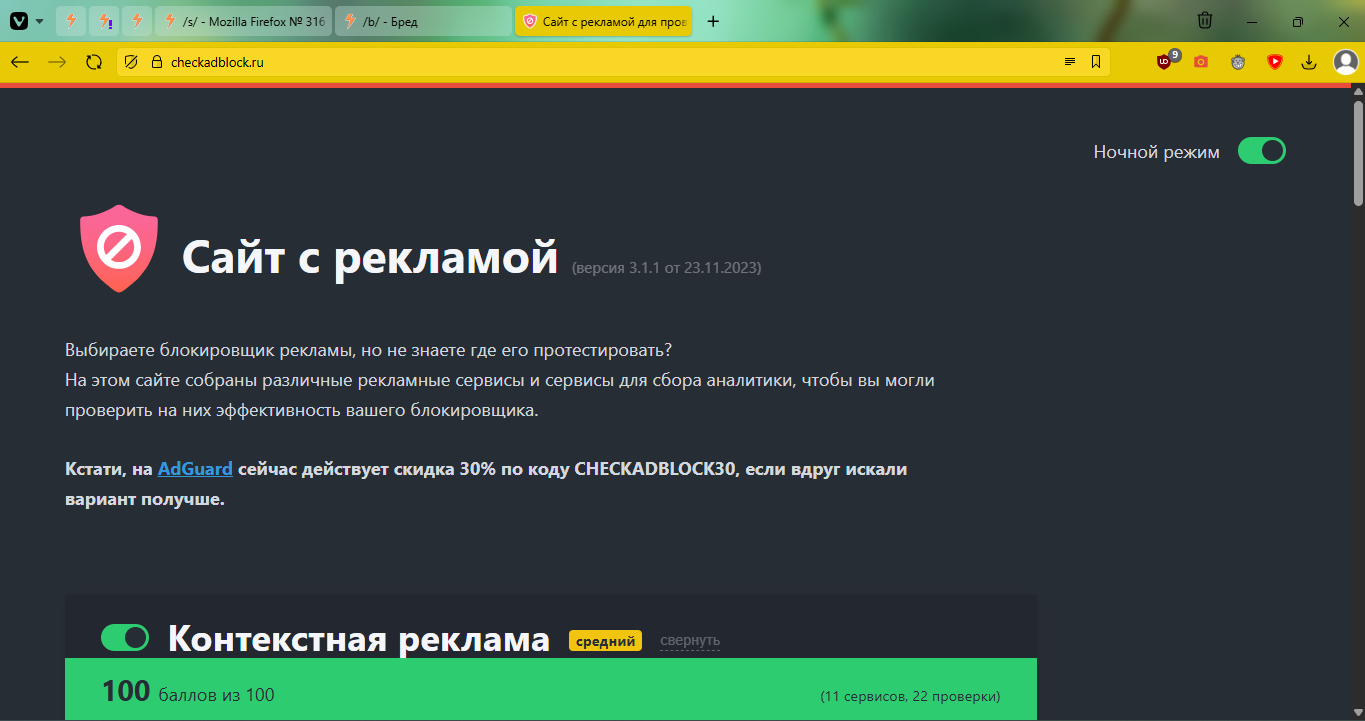Open the tracker blocker shield in address bar
This screenshot has height=721, width=1365.
[x=131, y=62]
